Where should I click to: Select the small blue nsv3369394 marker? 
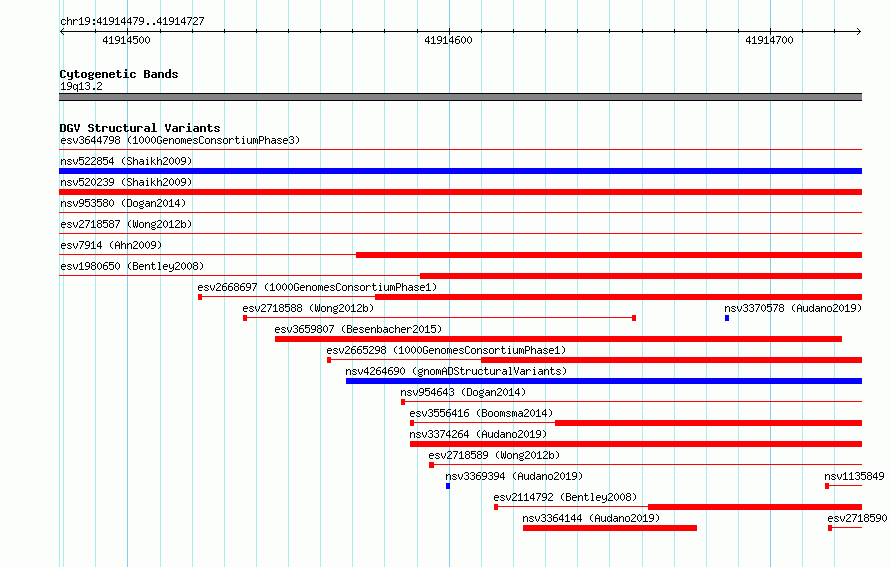pos(448,486)
